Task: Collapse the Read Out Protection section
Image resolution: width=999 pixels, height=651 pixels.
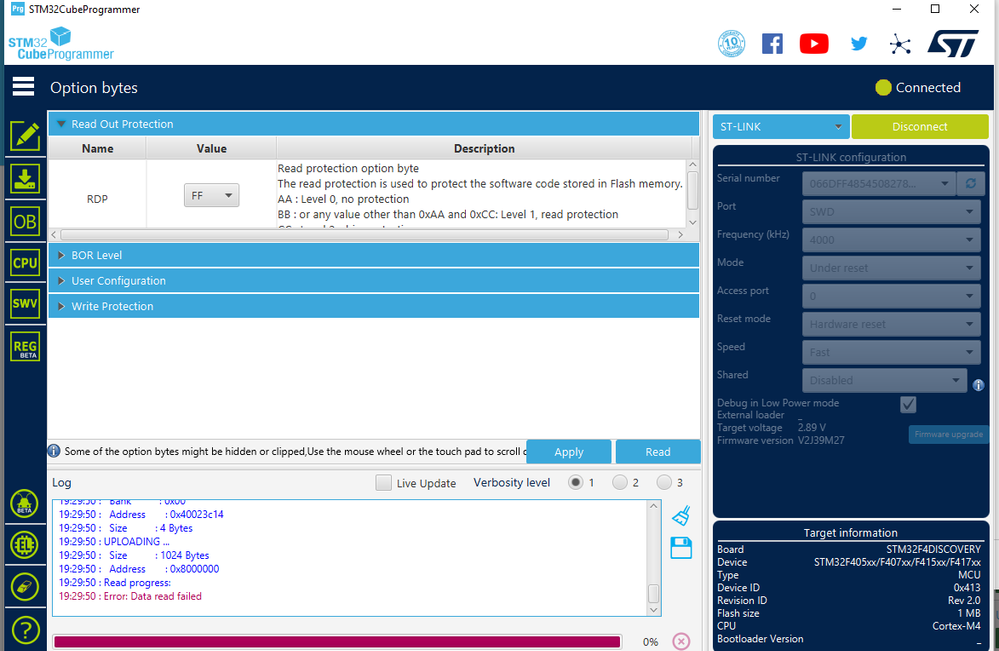Action: (x=373, y=124)
